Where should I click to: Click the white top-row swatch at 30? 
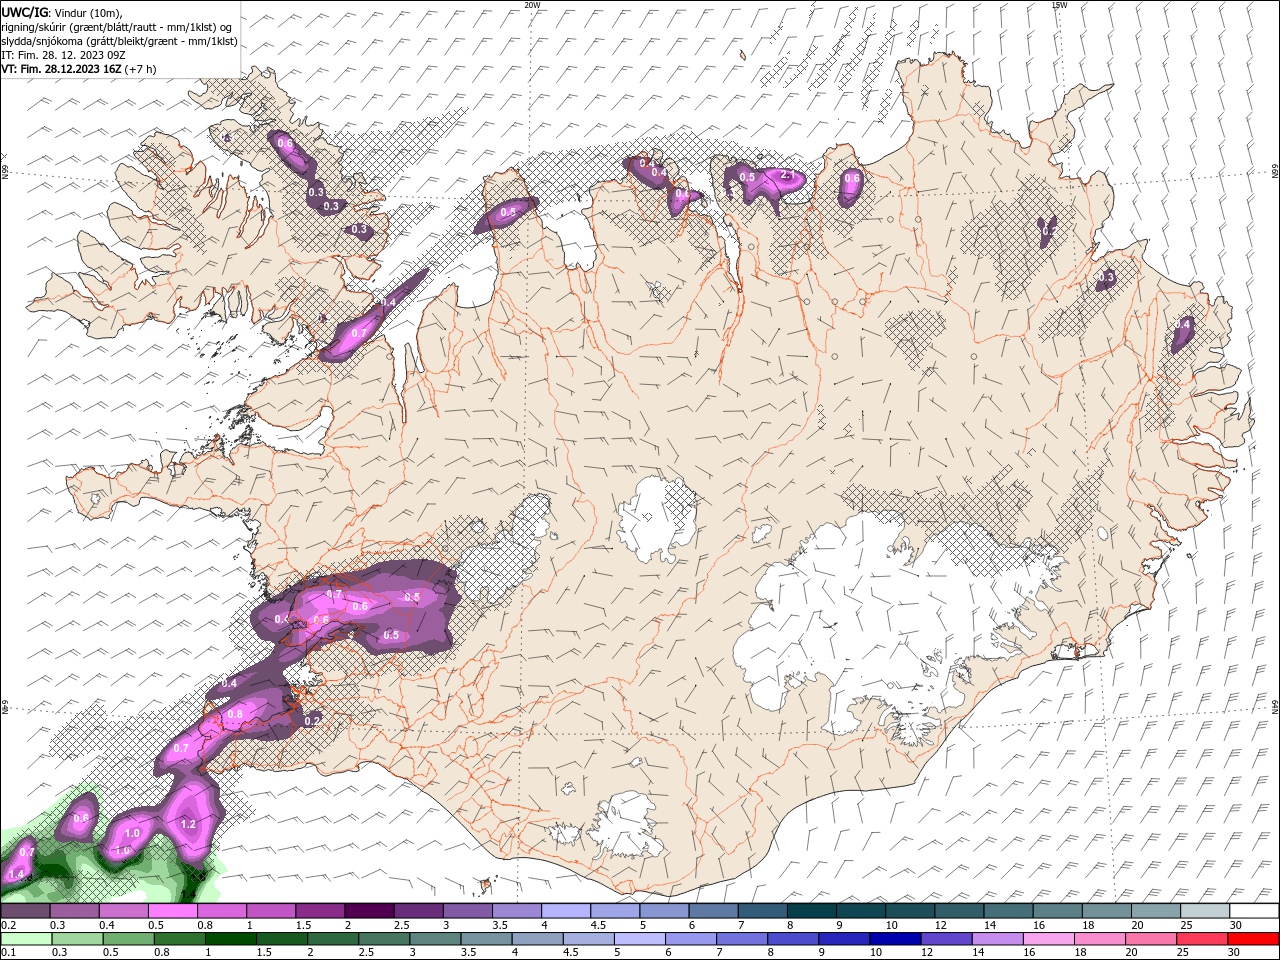[x=1253, y=911]
